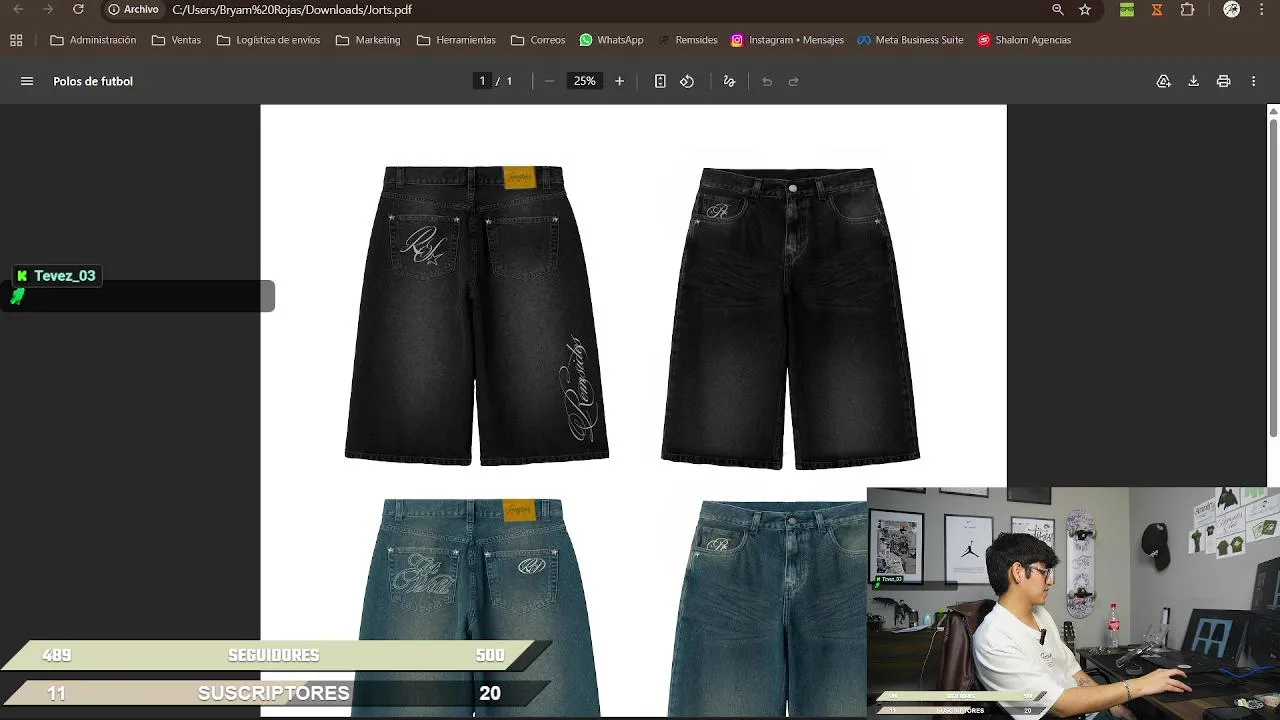Open the Logística de envíos folder
1280x720 pixels.
(268, 40)
